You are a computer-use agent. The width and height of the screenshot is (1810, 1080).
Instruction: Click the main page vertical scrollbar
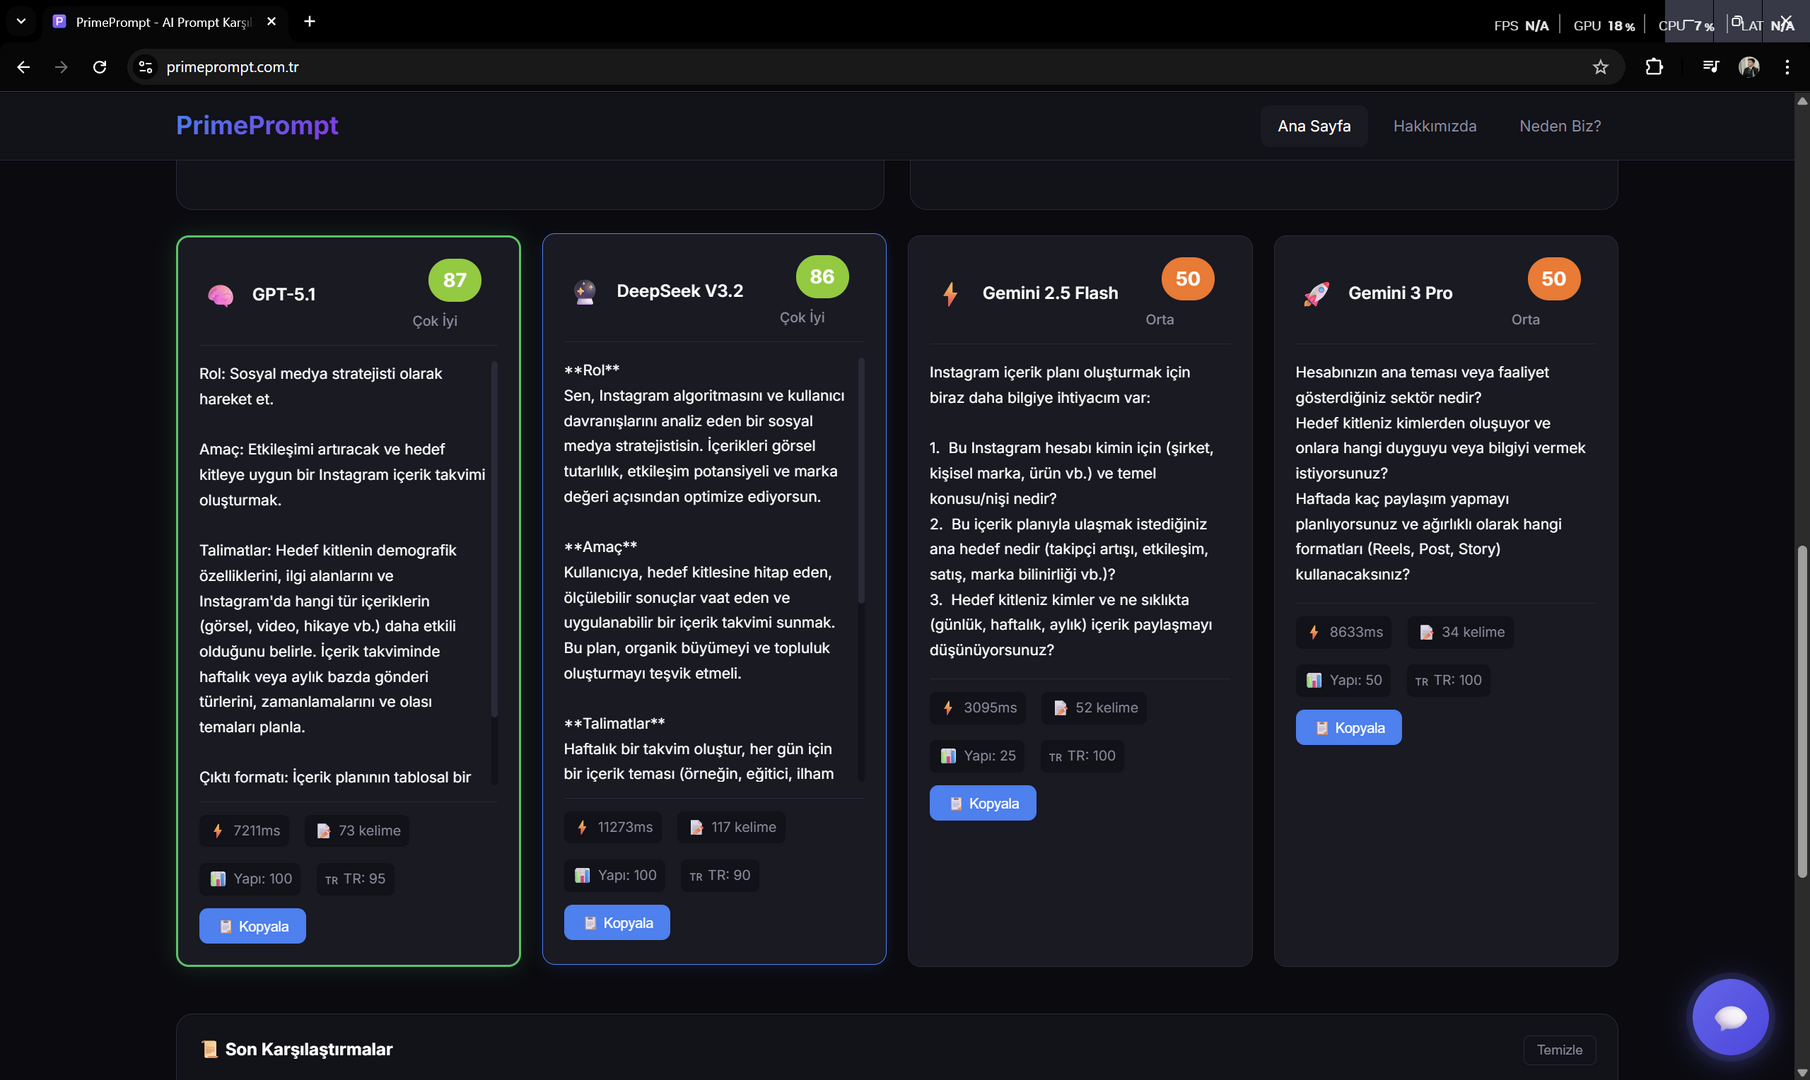(1802, 712)
